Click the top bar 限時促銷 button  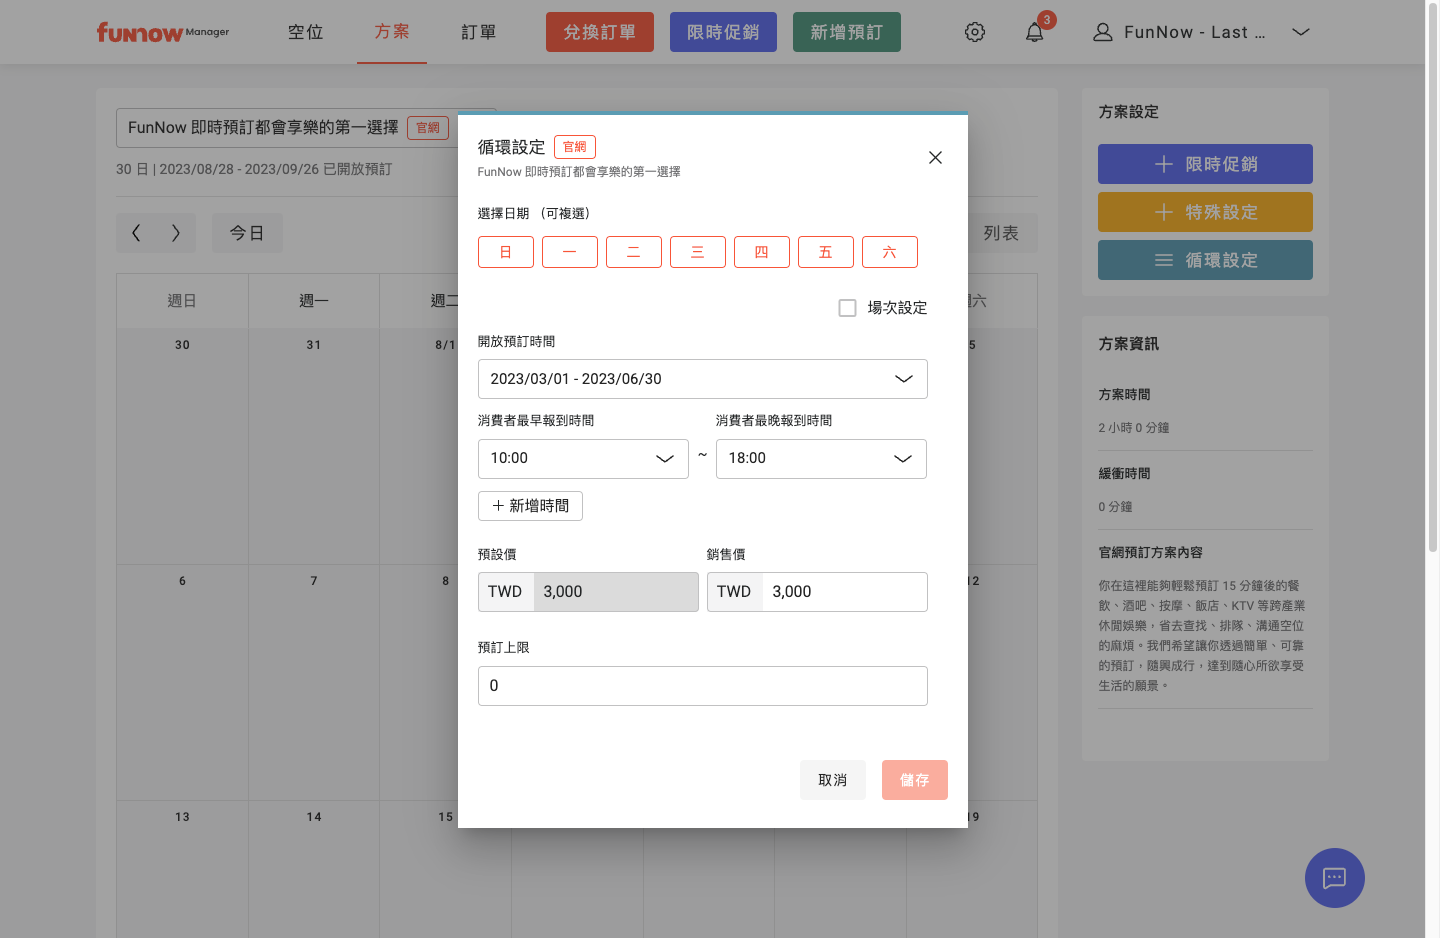[723, 32]
